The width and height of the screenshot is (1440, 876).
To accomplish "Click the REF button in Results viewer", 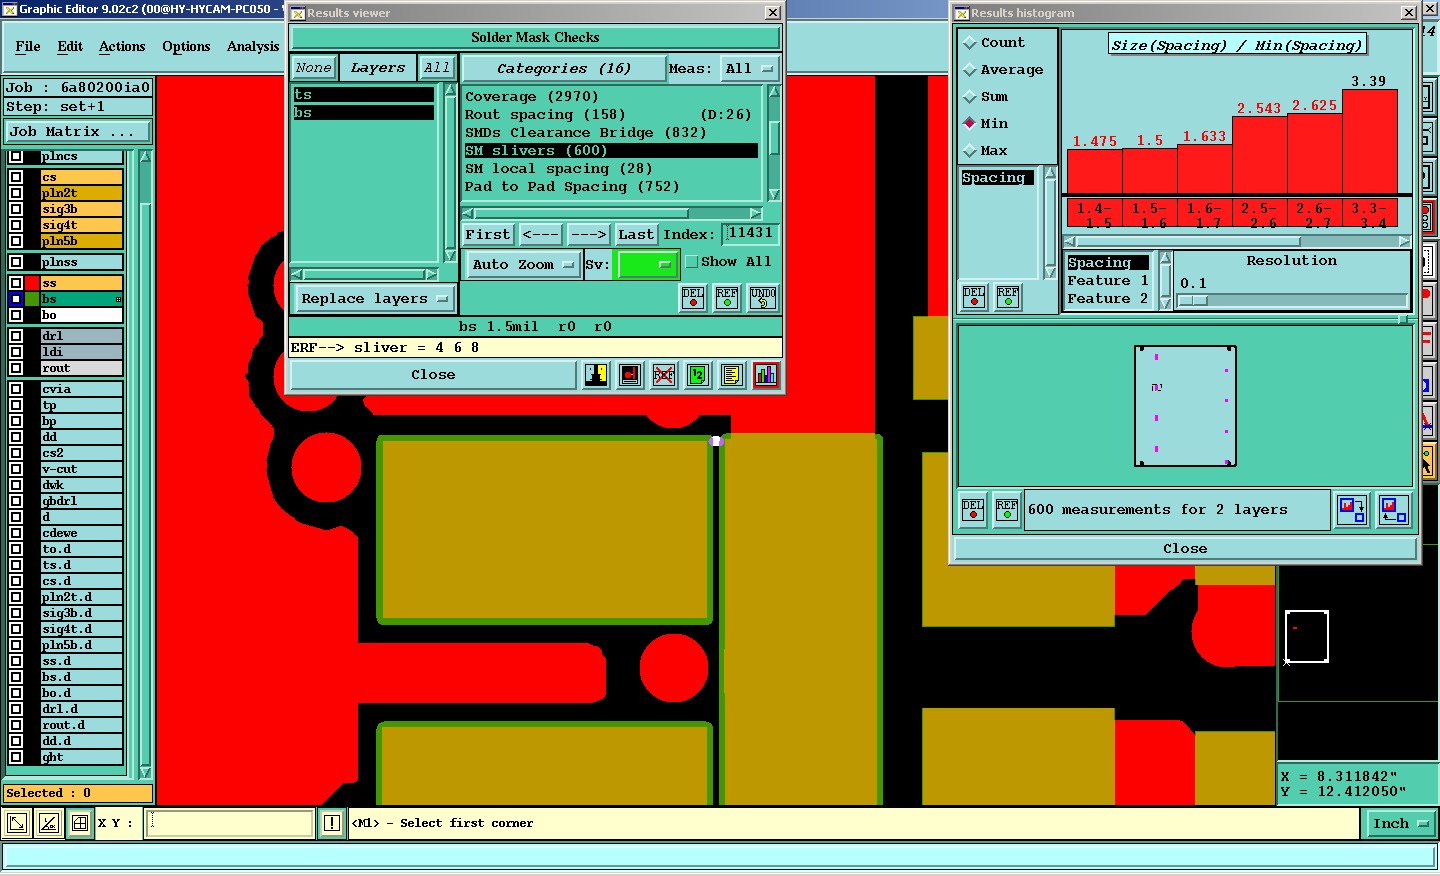I will point(727,297).
